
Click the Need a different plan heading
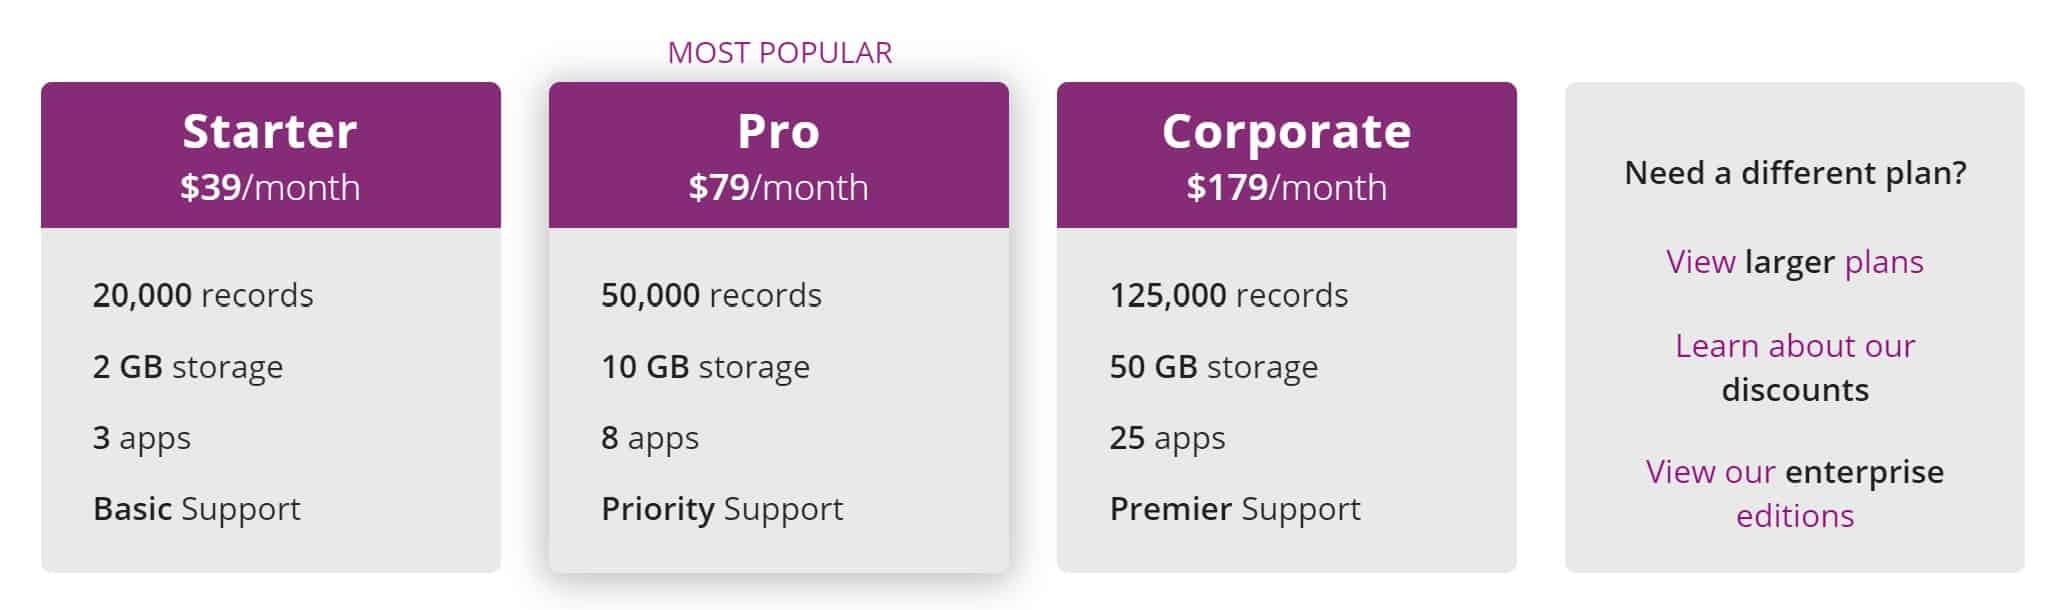point(1795,173)
